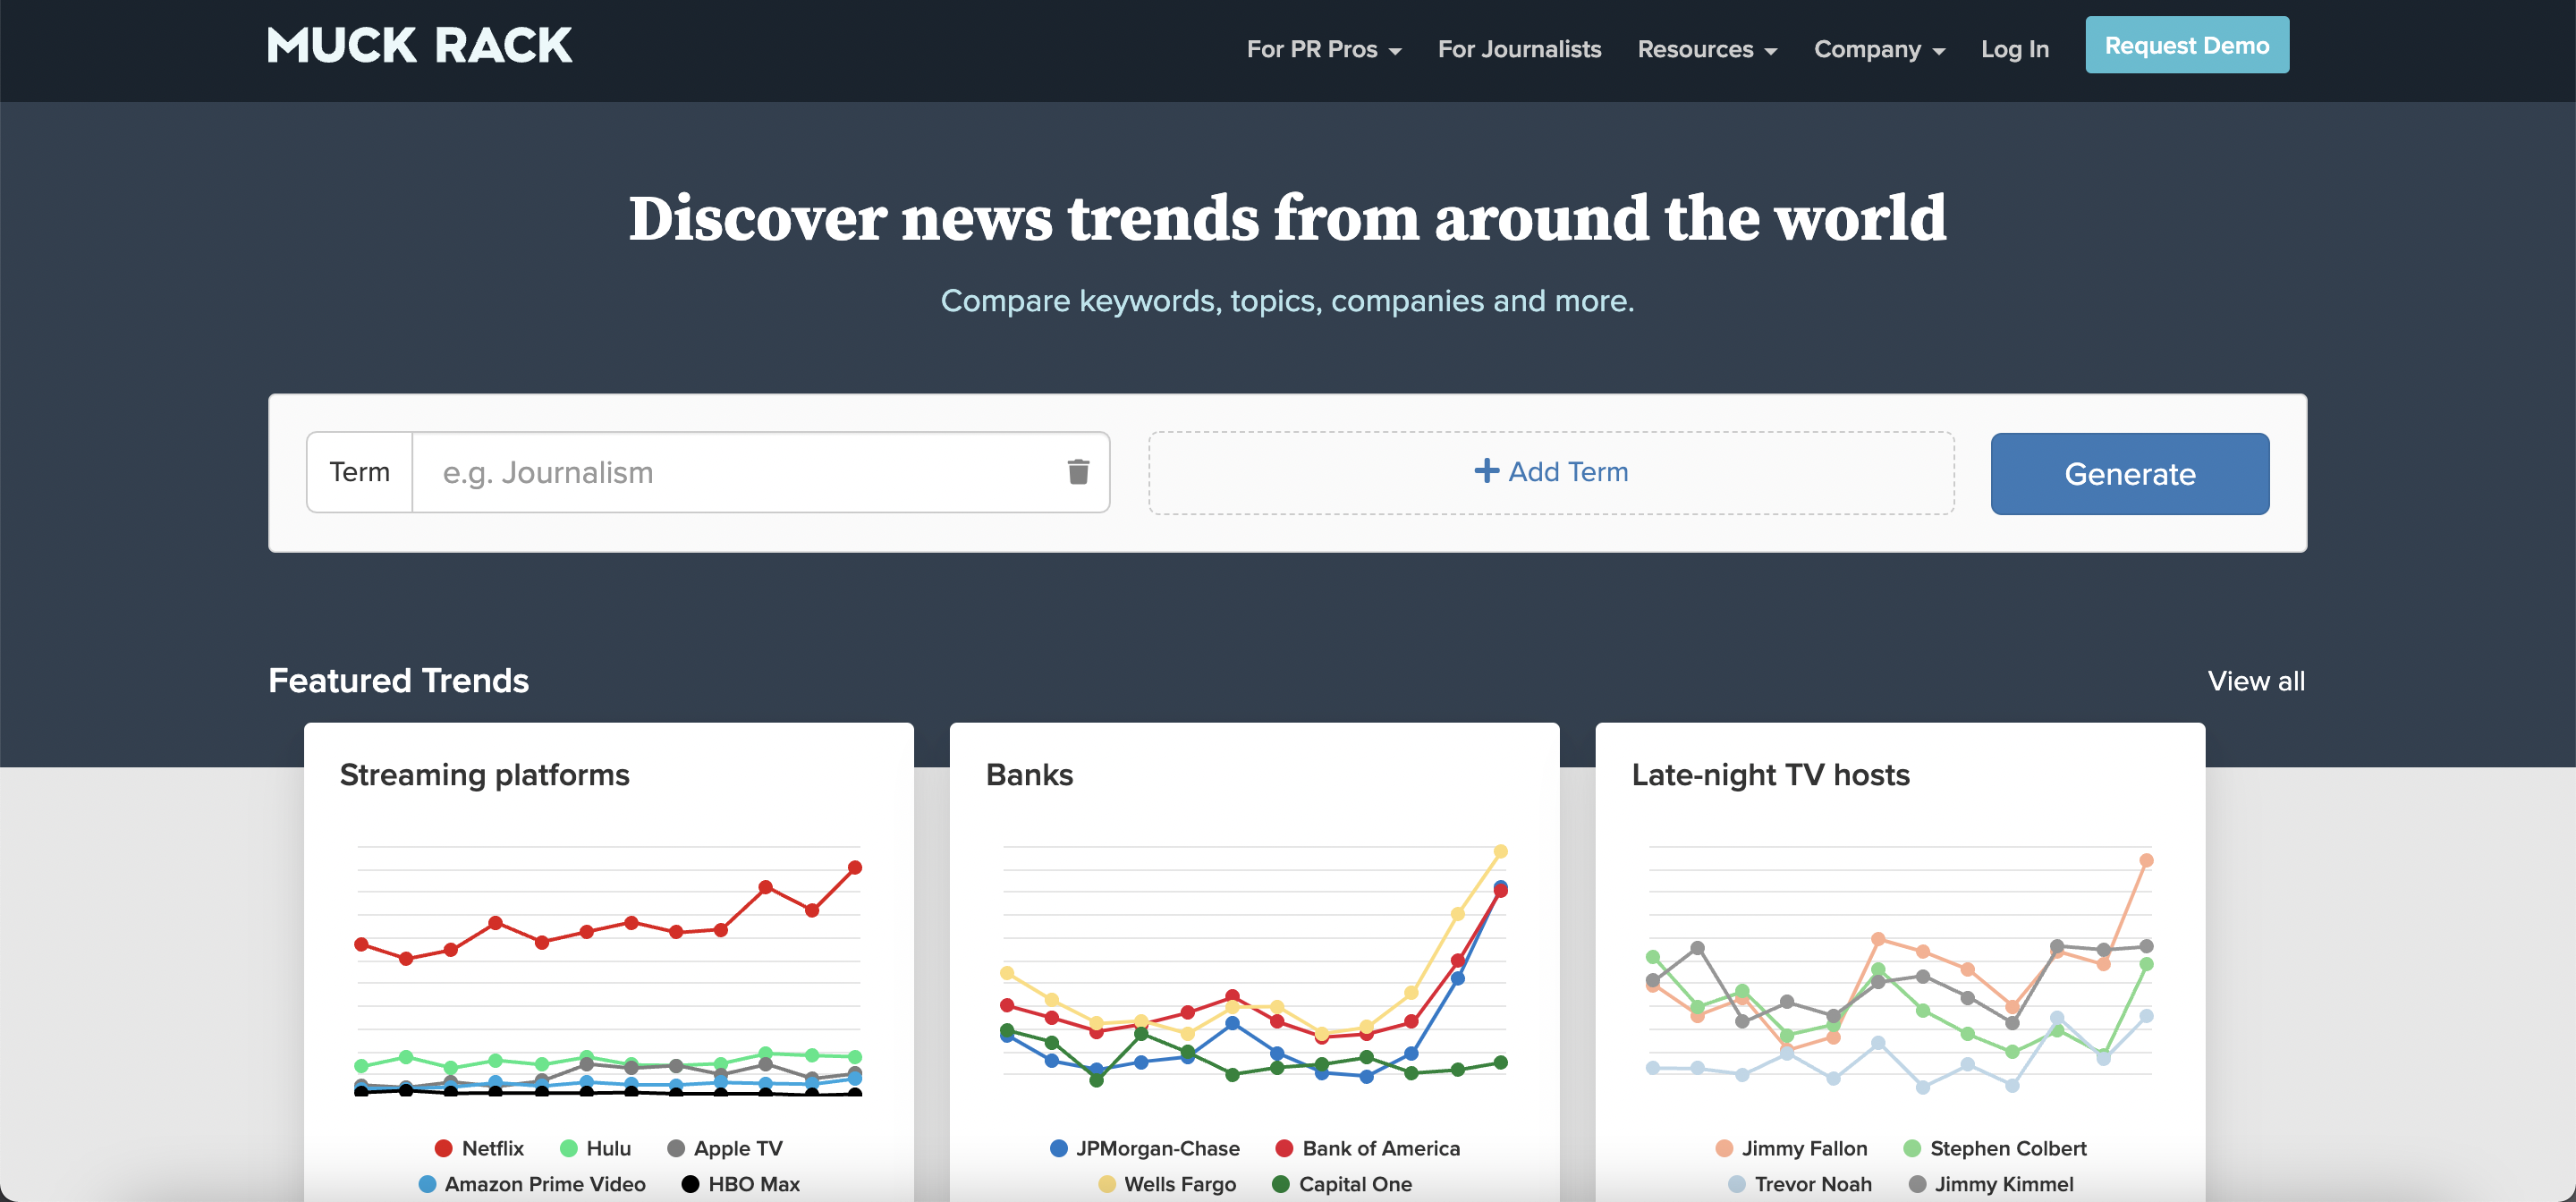Image resolution: width=2576 pixels, height=1202 pixels.
Task: Toggle the Bank of America legend entry
Action: [1368, 1148]
